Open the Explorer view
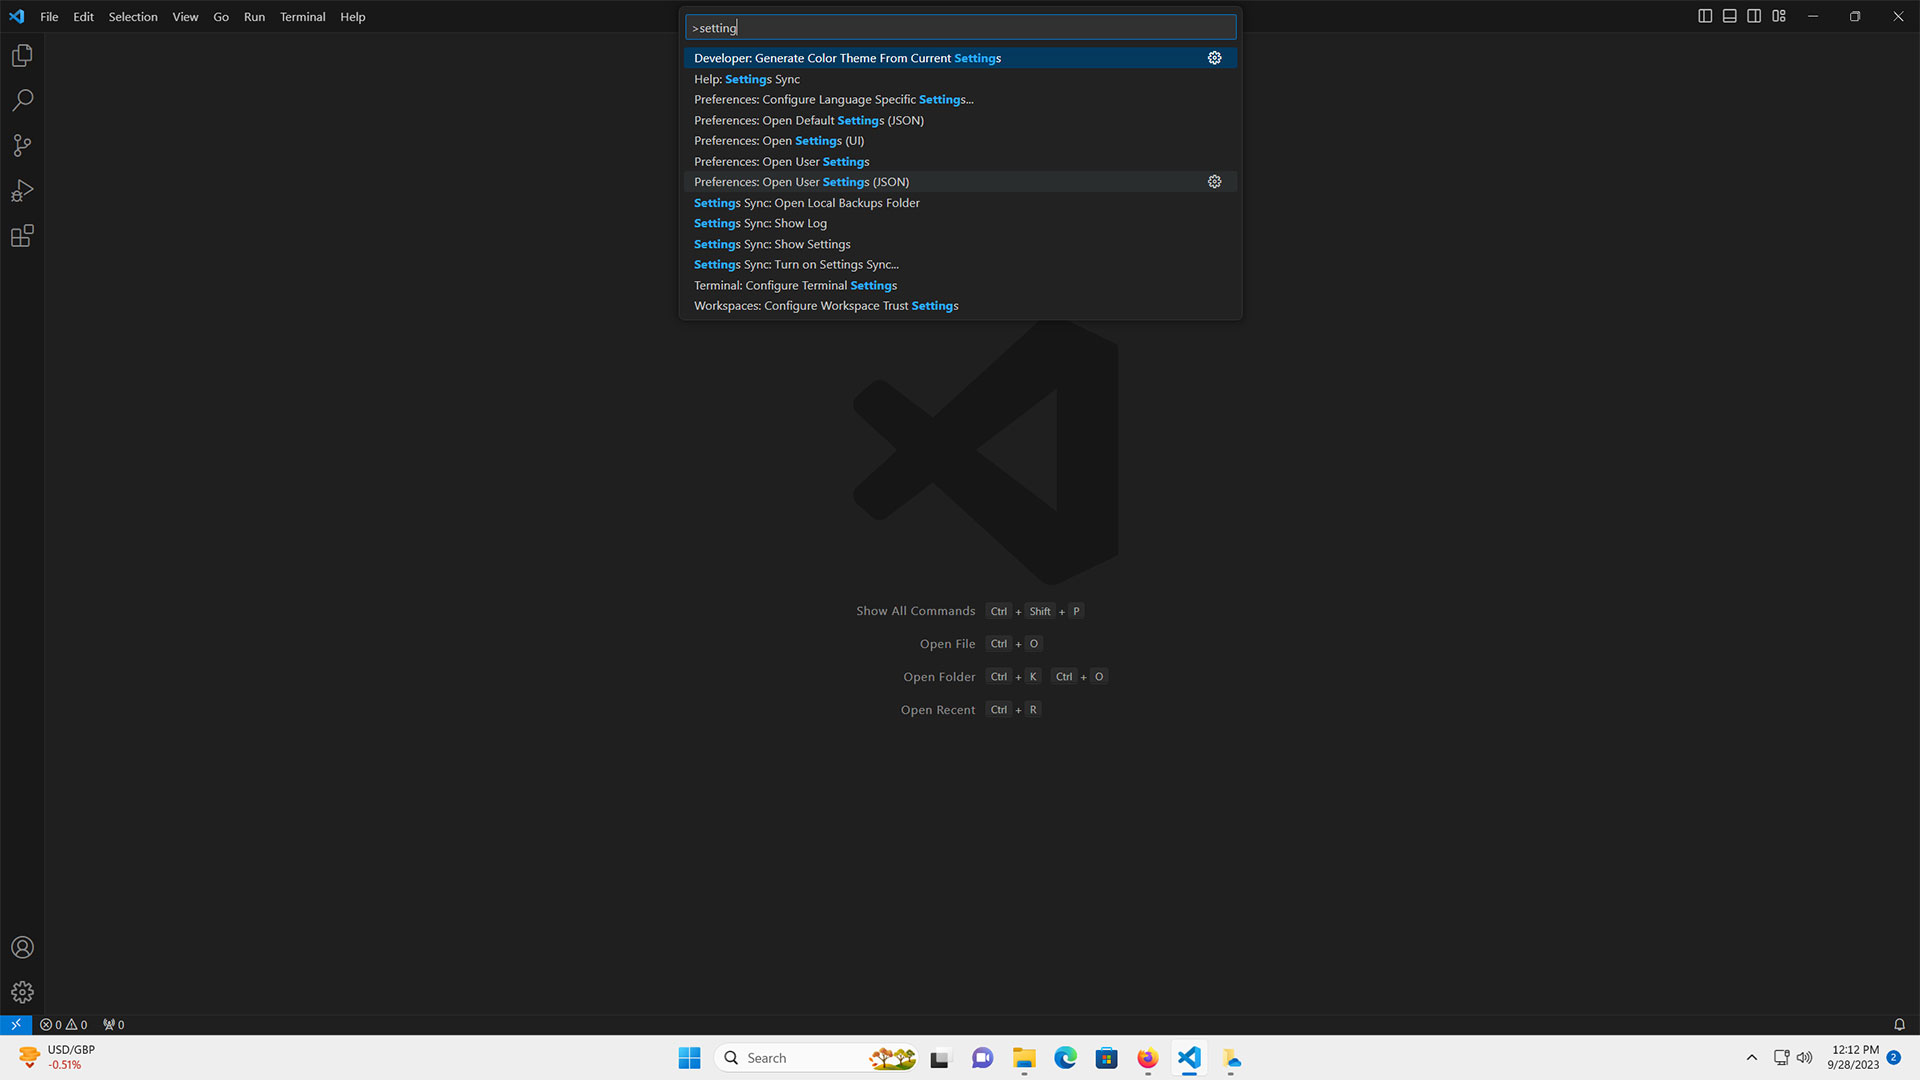 click(x=22, y=55)
